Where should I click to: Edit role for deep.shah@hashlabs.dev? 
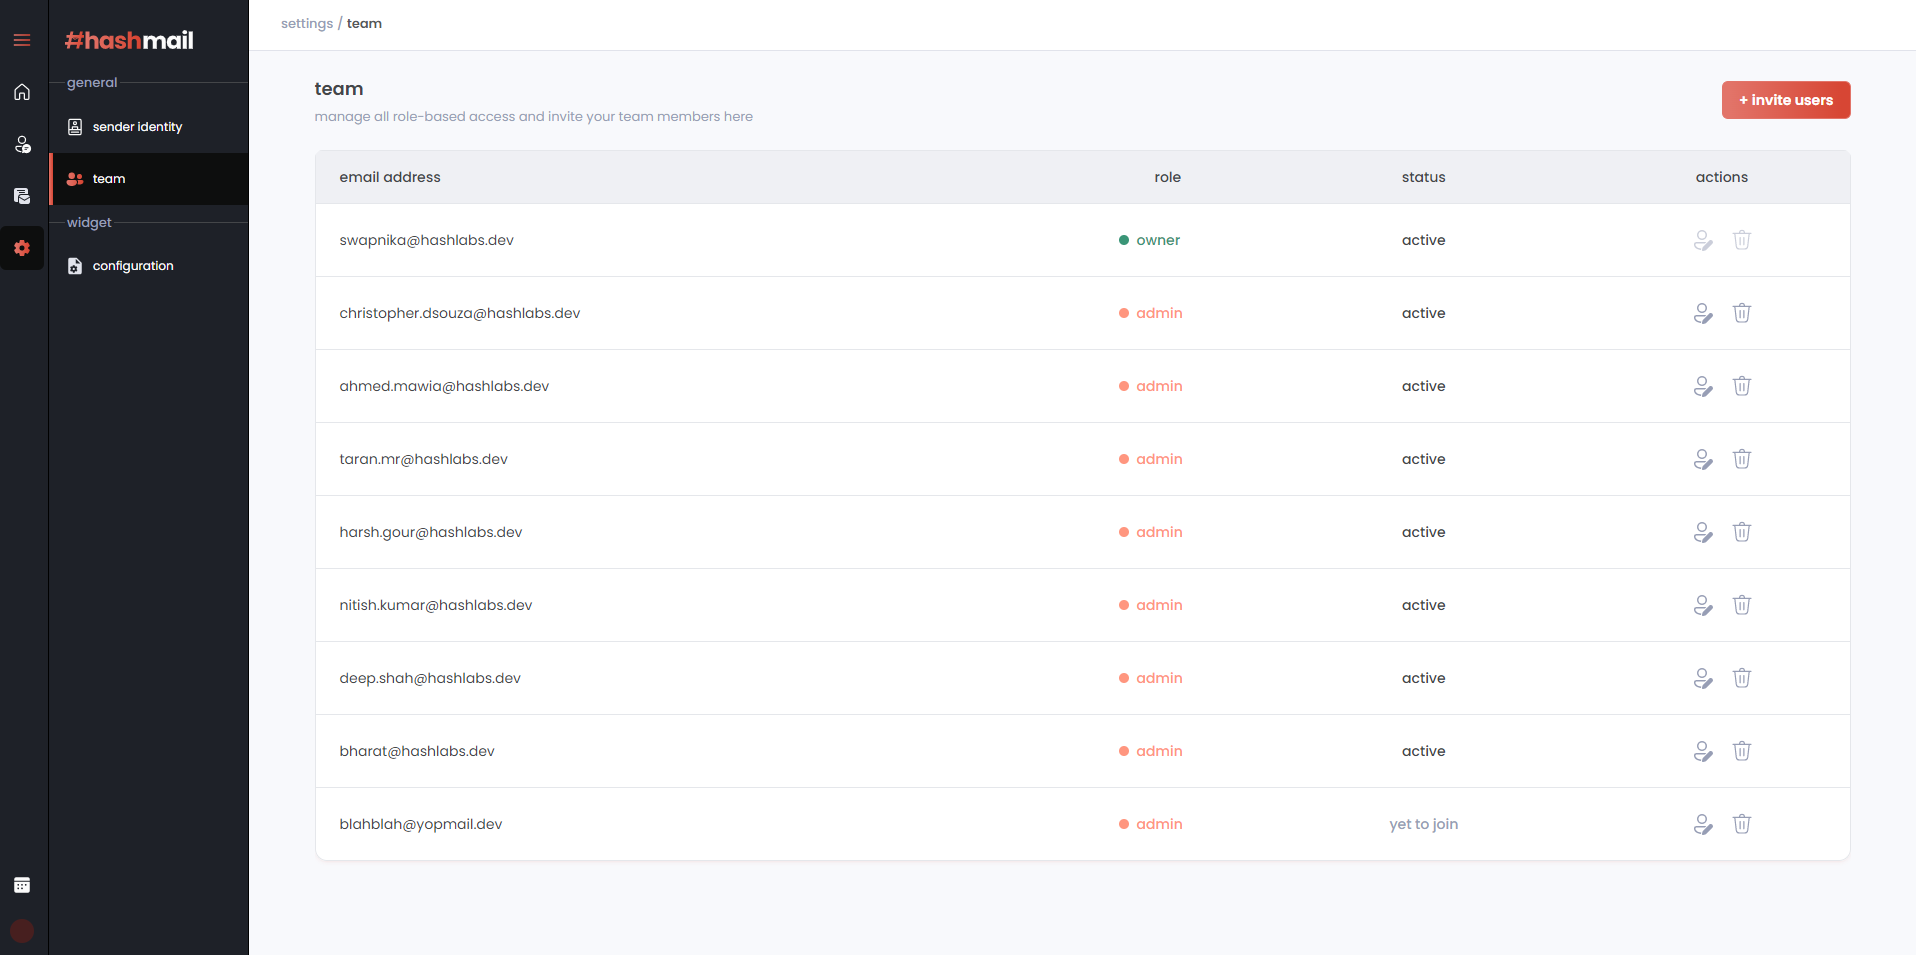[1703, 678]
